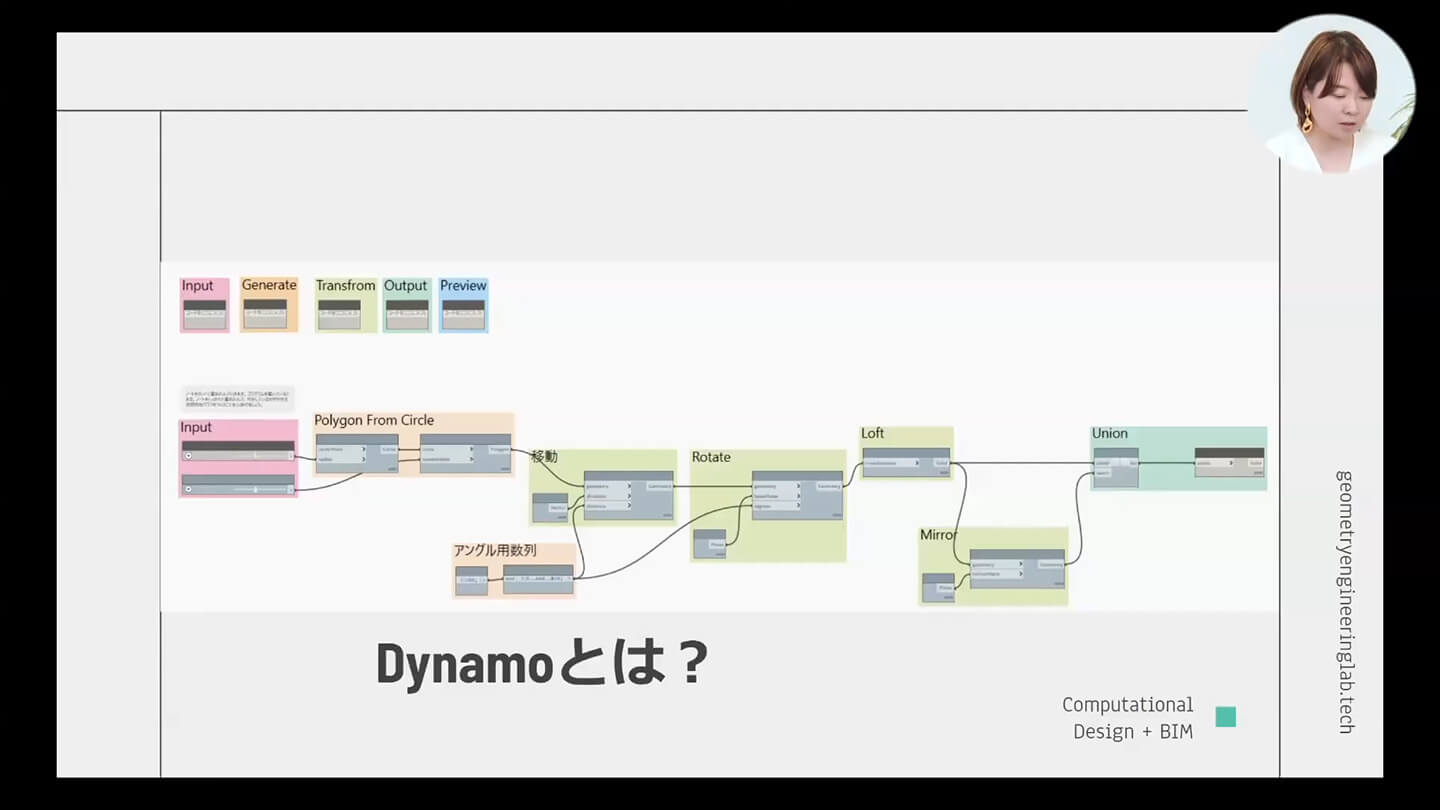The image size is (1440, 810).
Task: Click the small Plane node in Mirror group
Action: (938, 587)
